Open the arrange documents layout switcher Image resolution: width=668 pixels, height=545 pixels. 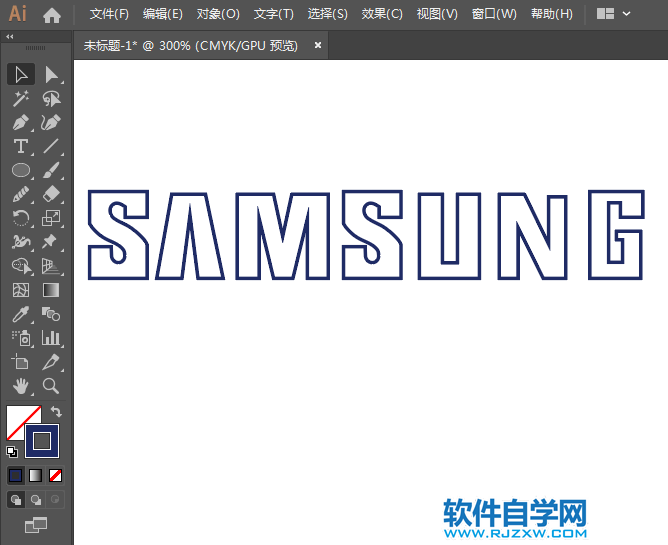pos(613,14)
